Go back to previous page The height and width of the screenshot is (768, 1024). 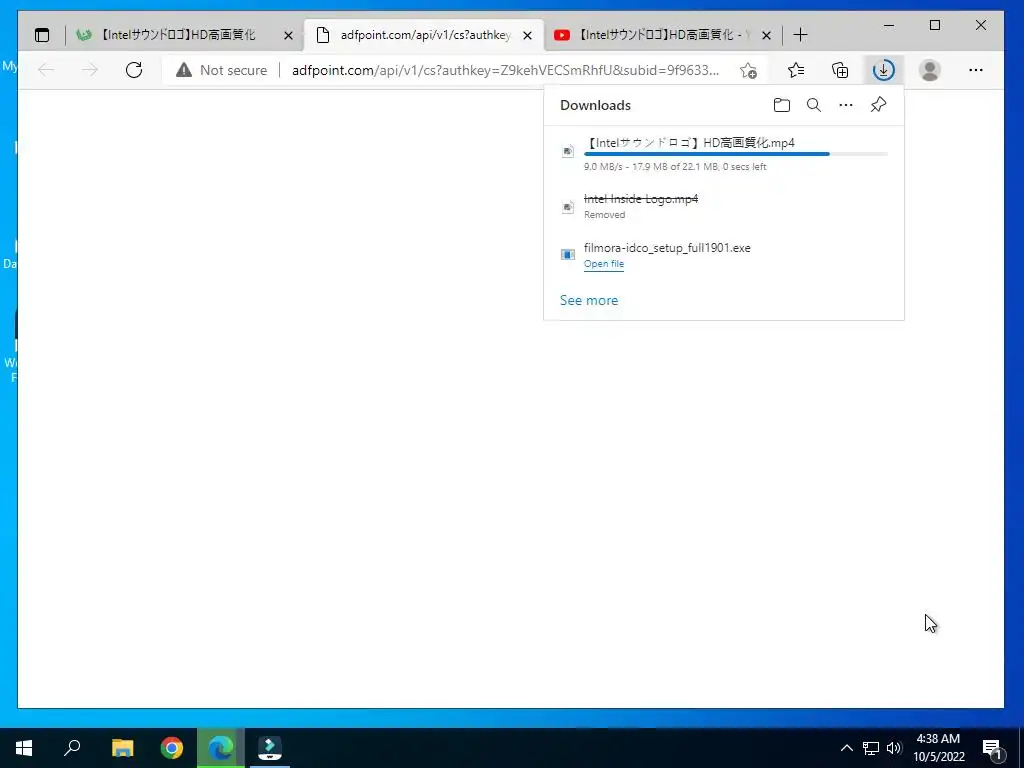(46, 70)
